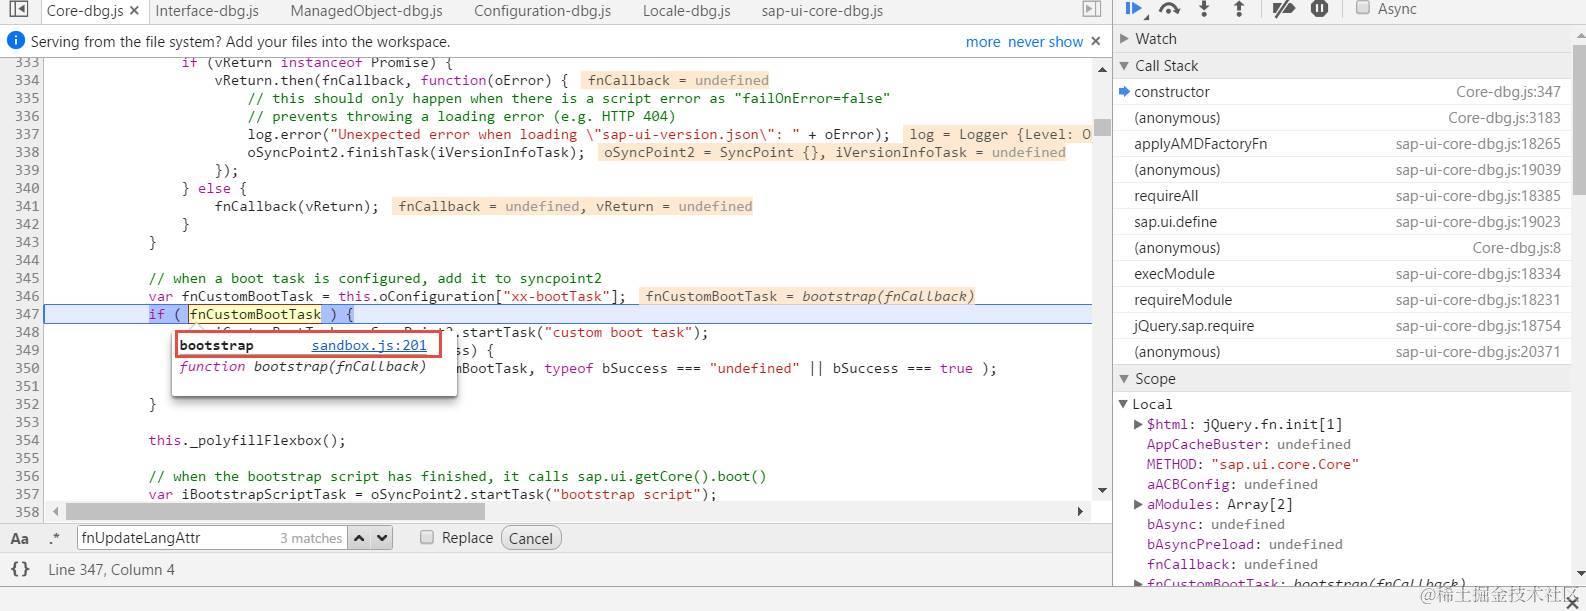This screenshot has height=611, width=1586.
Task: Click 'Line 347, Column 4' status text
Action: click(x=111, y=569)
